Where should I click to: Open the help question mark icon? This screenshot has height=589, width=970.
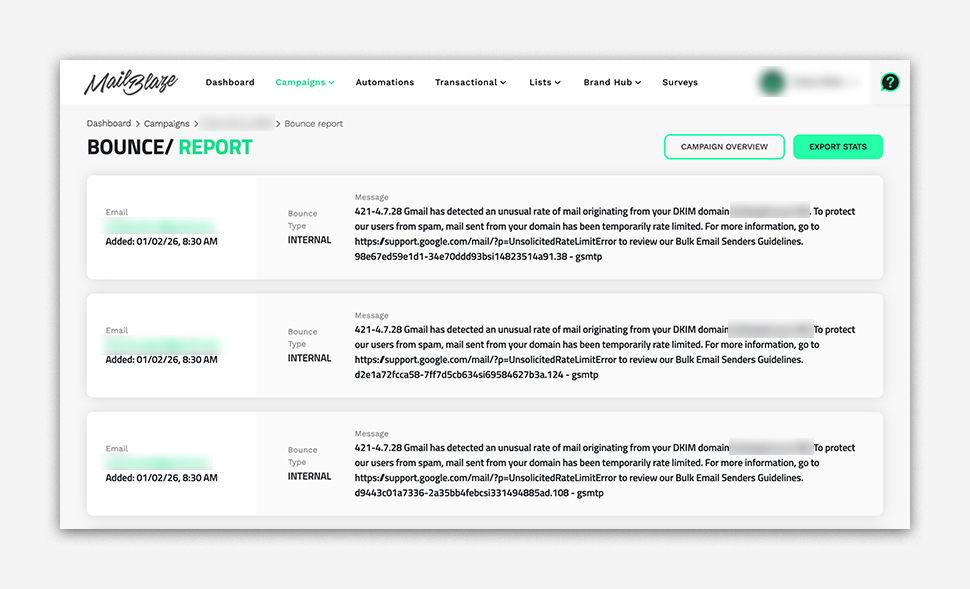click(889, 83)
